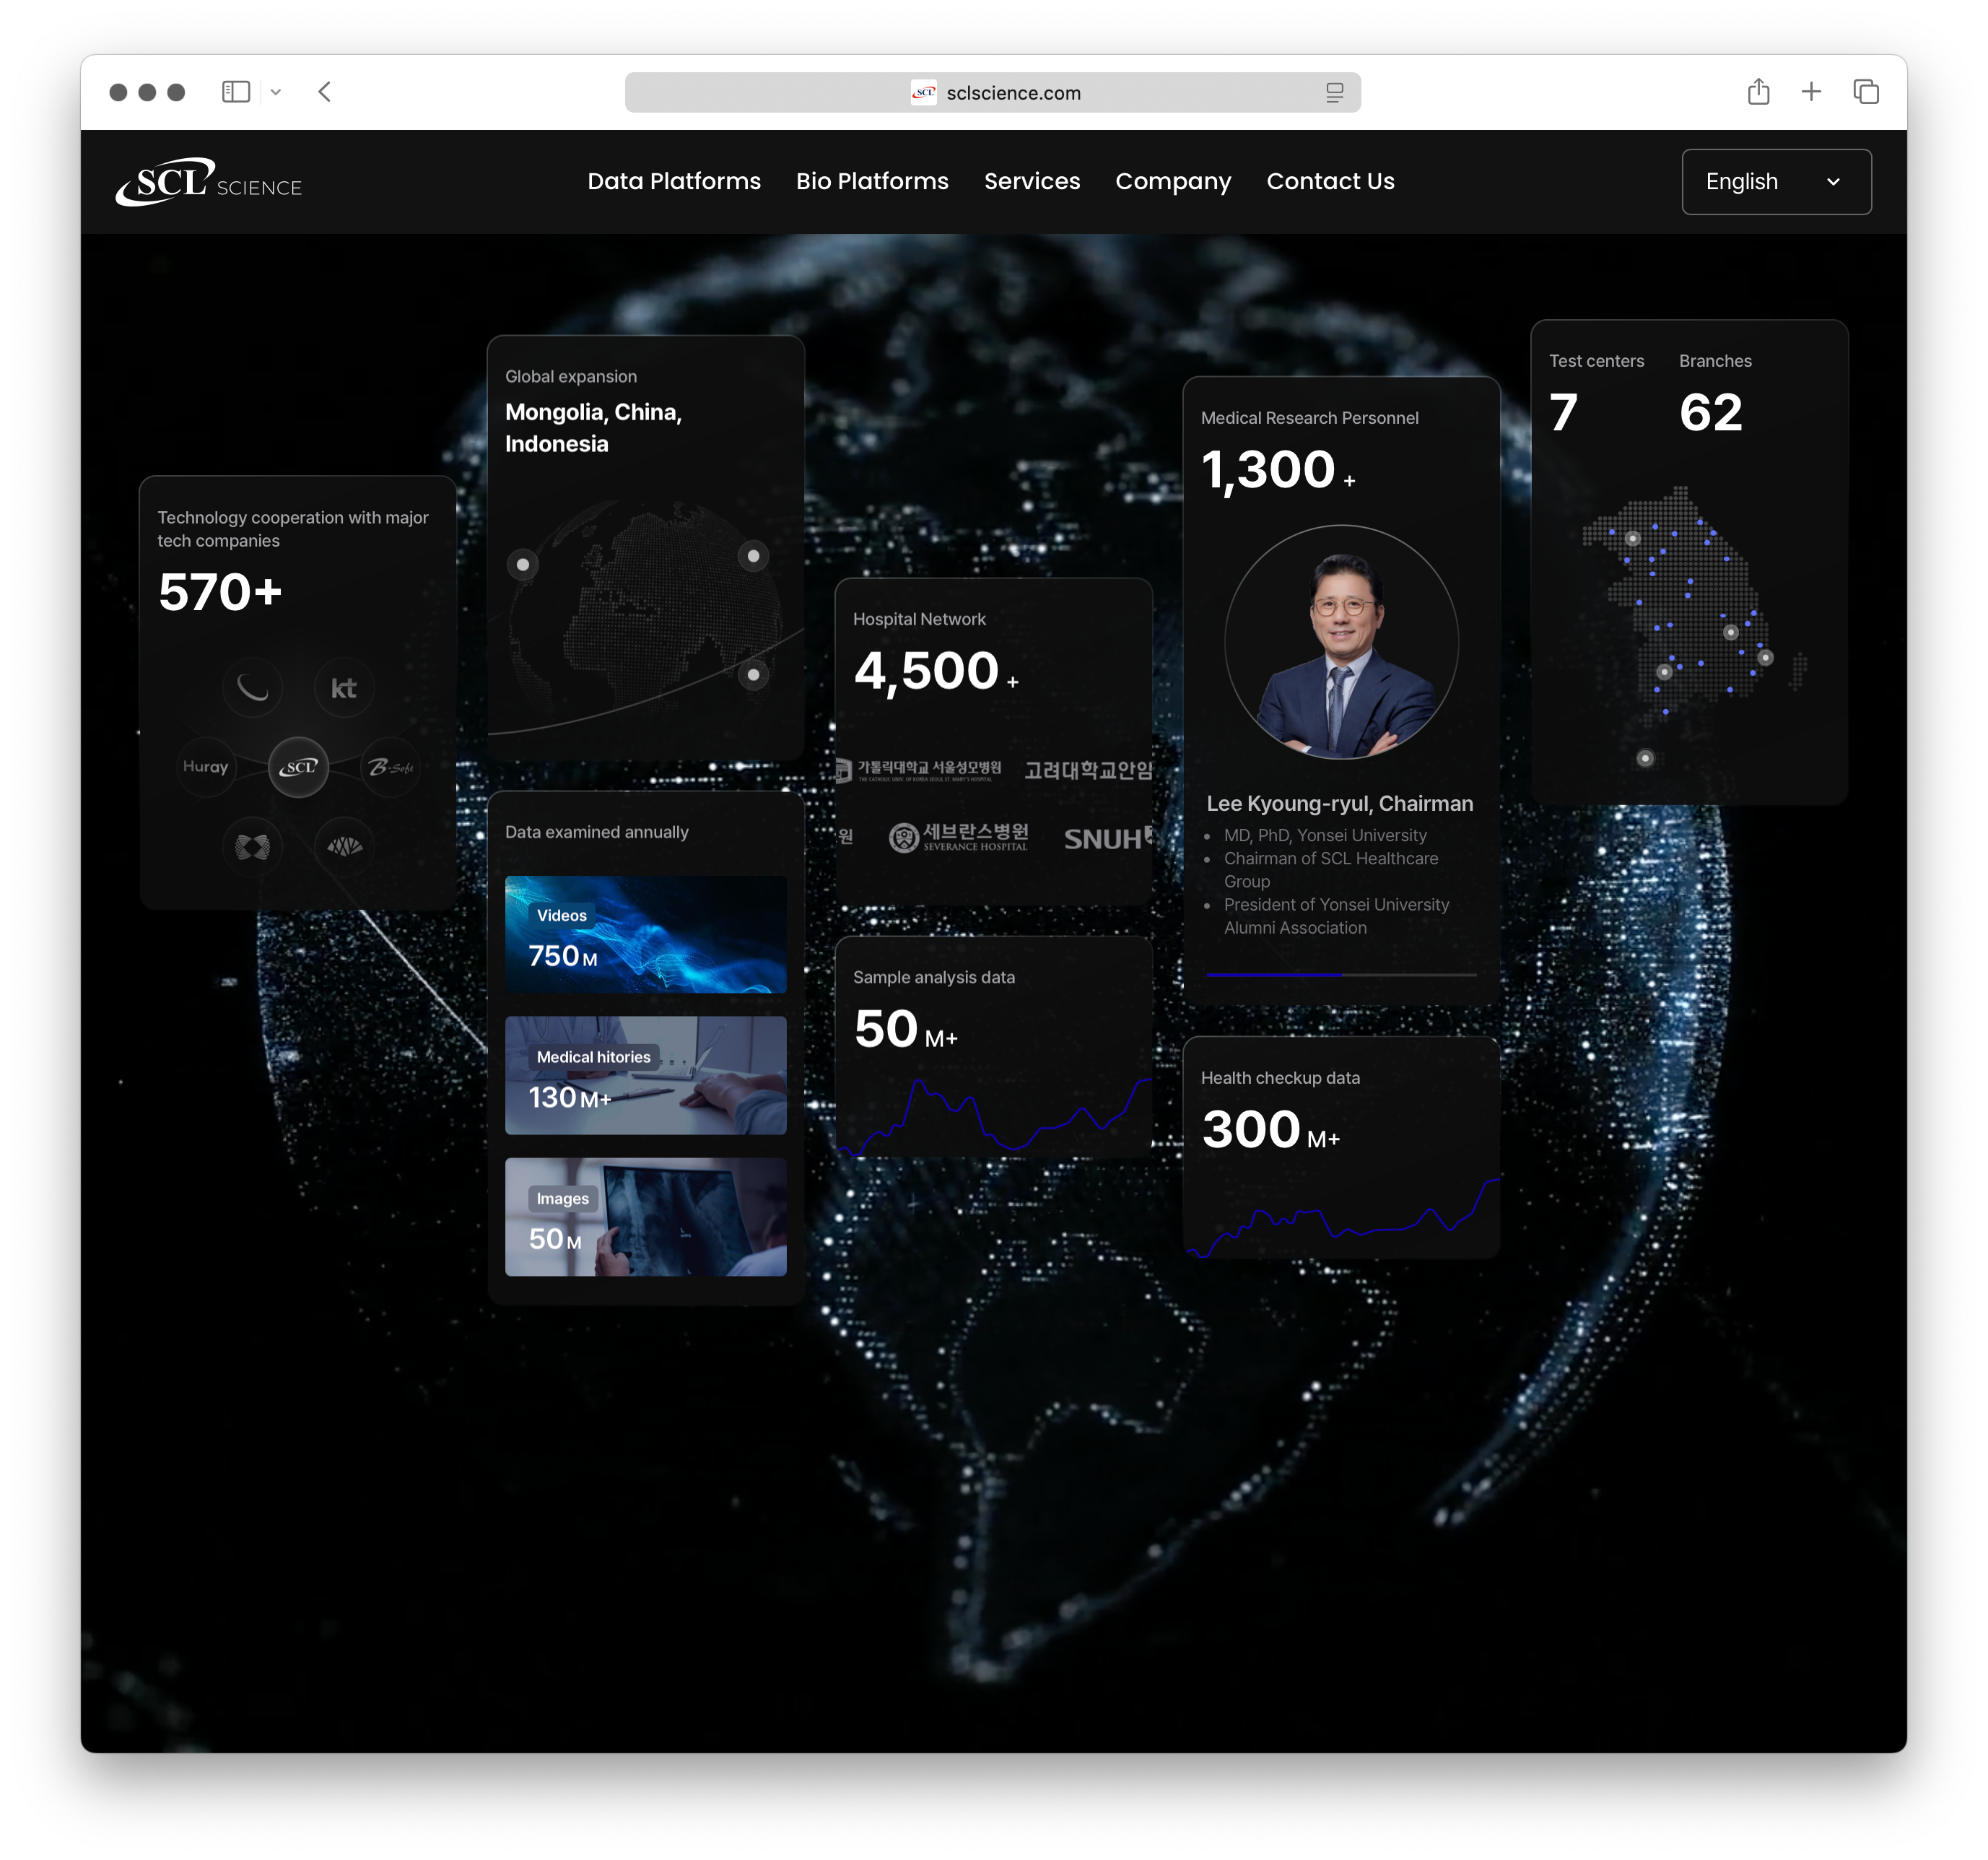Screen dimensions: 1988x1860
Task: Click the B-Safe partner logo icon
Action: (x=390, y=767)
